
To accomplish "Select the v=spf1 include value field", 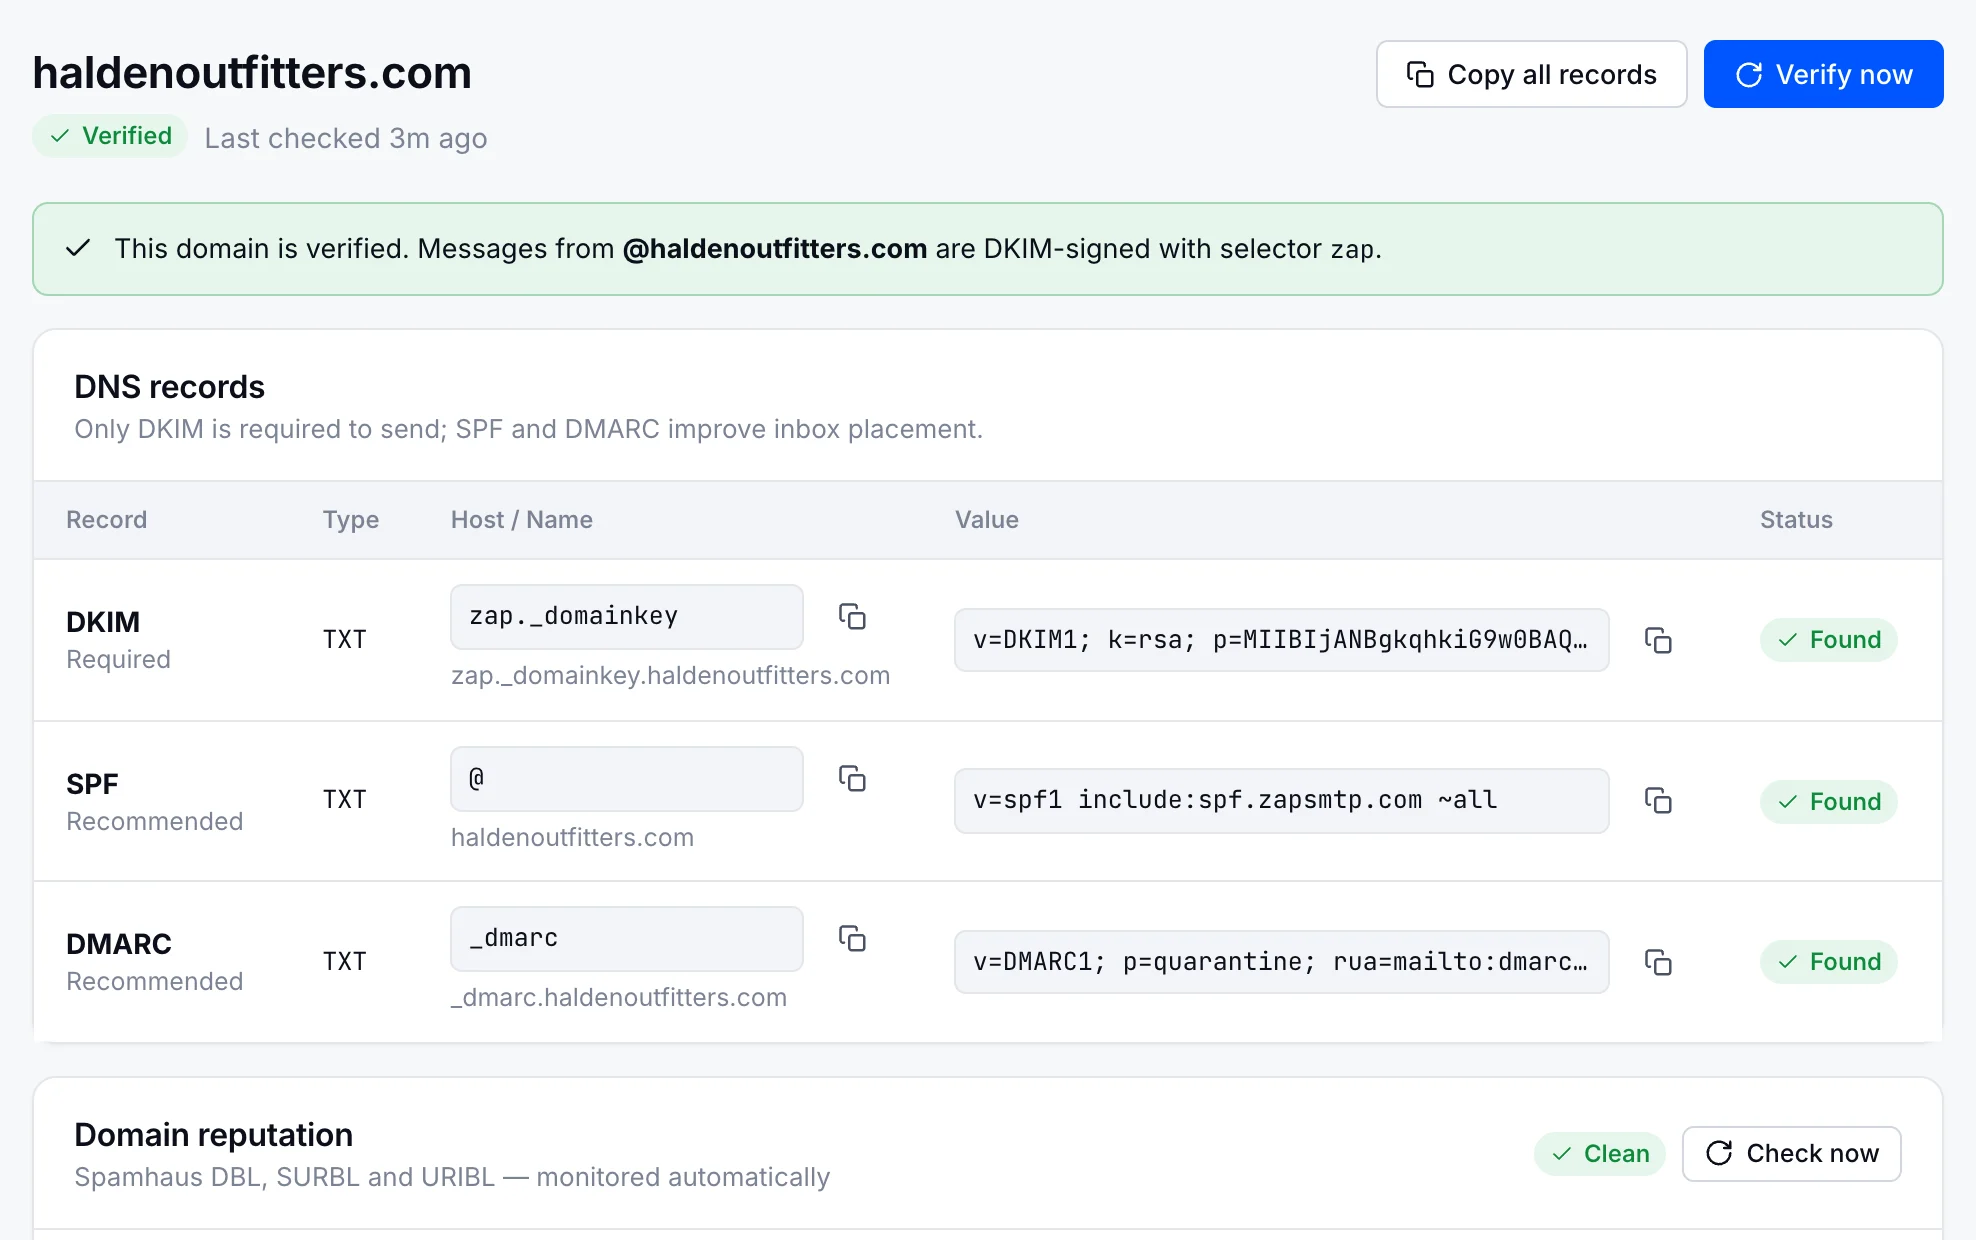I will point(1281,800).
